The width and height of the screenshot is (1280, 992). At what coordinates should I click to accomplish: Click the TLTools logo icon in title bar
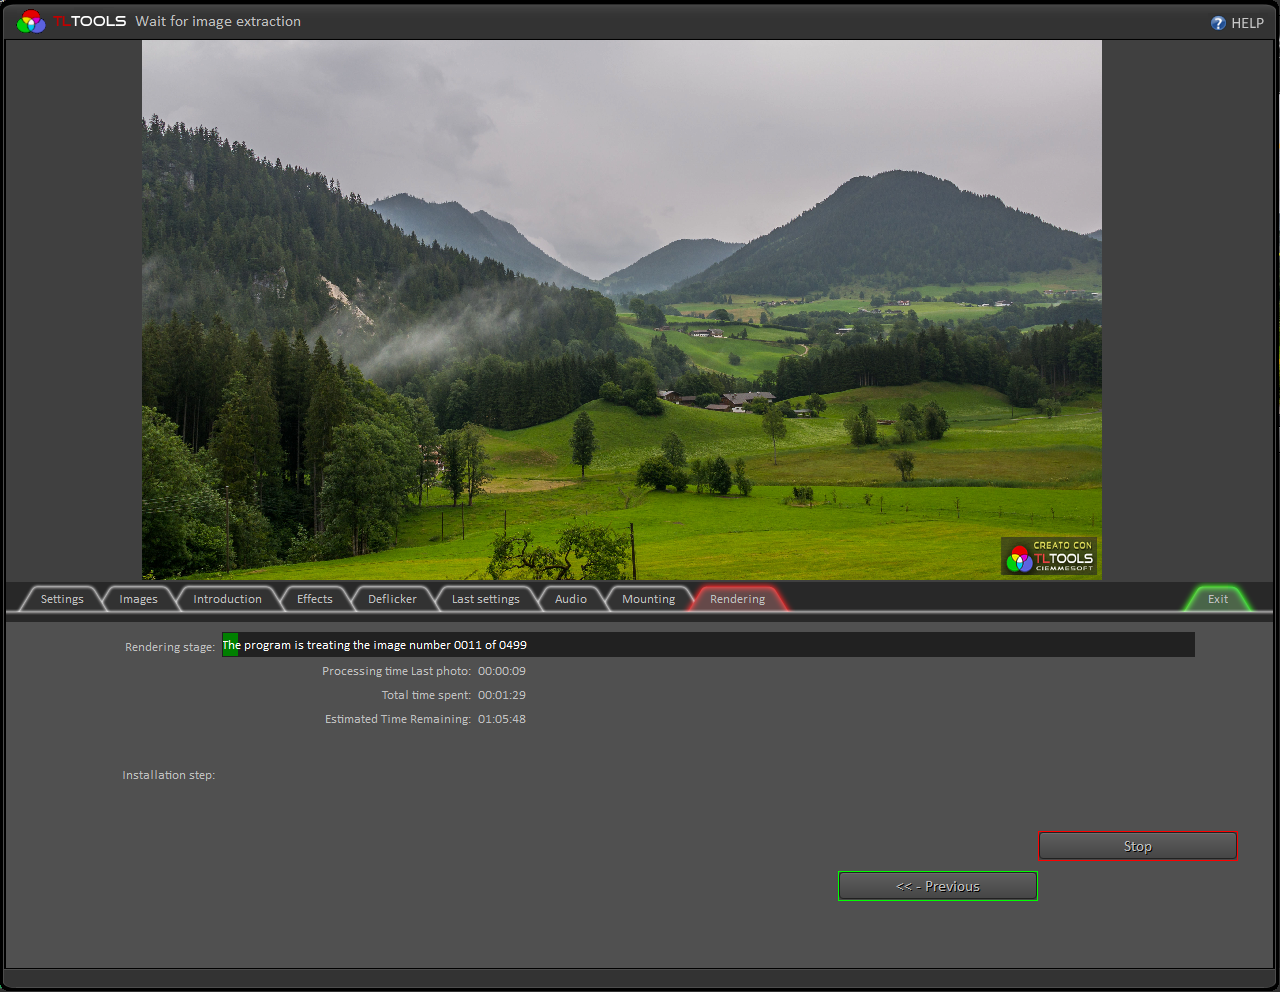click(x=31, y=21)
